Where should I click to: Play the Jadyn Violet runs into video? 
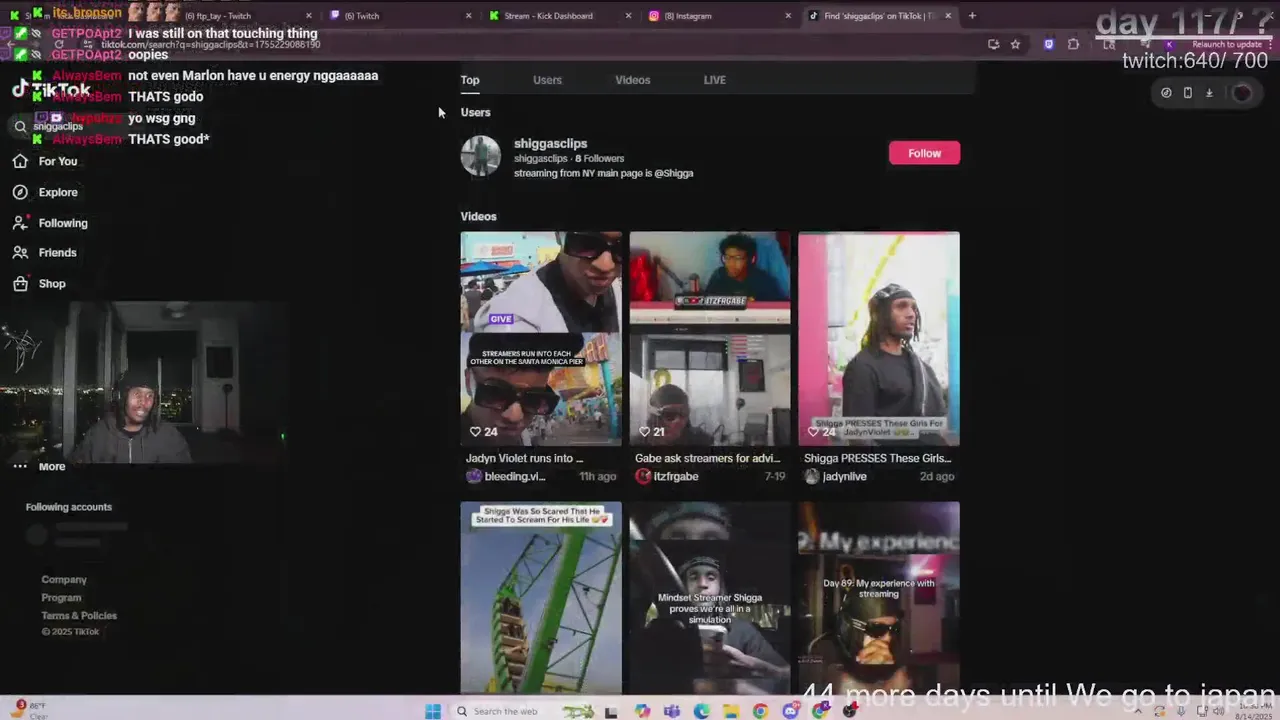541,338
